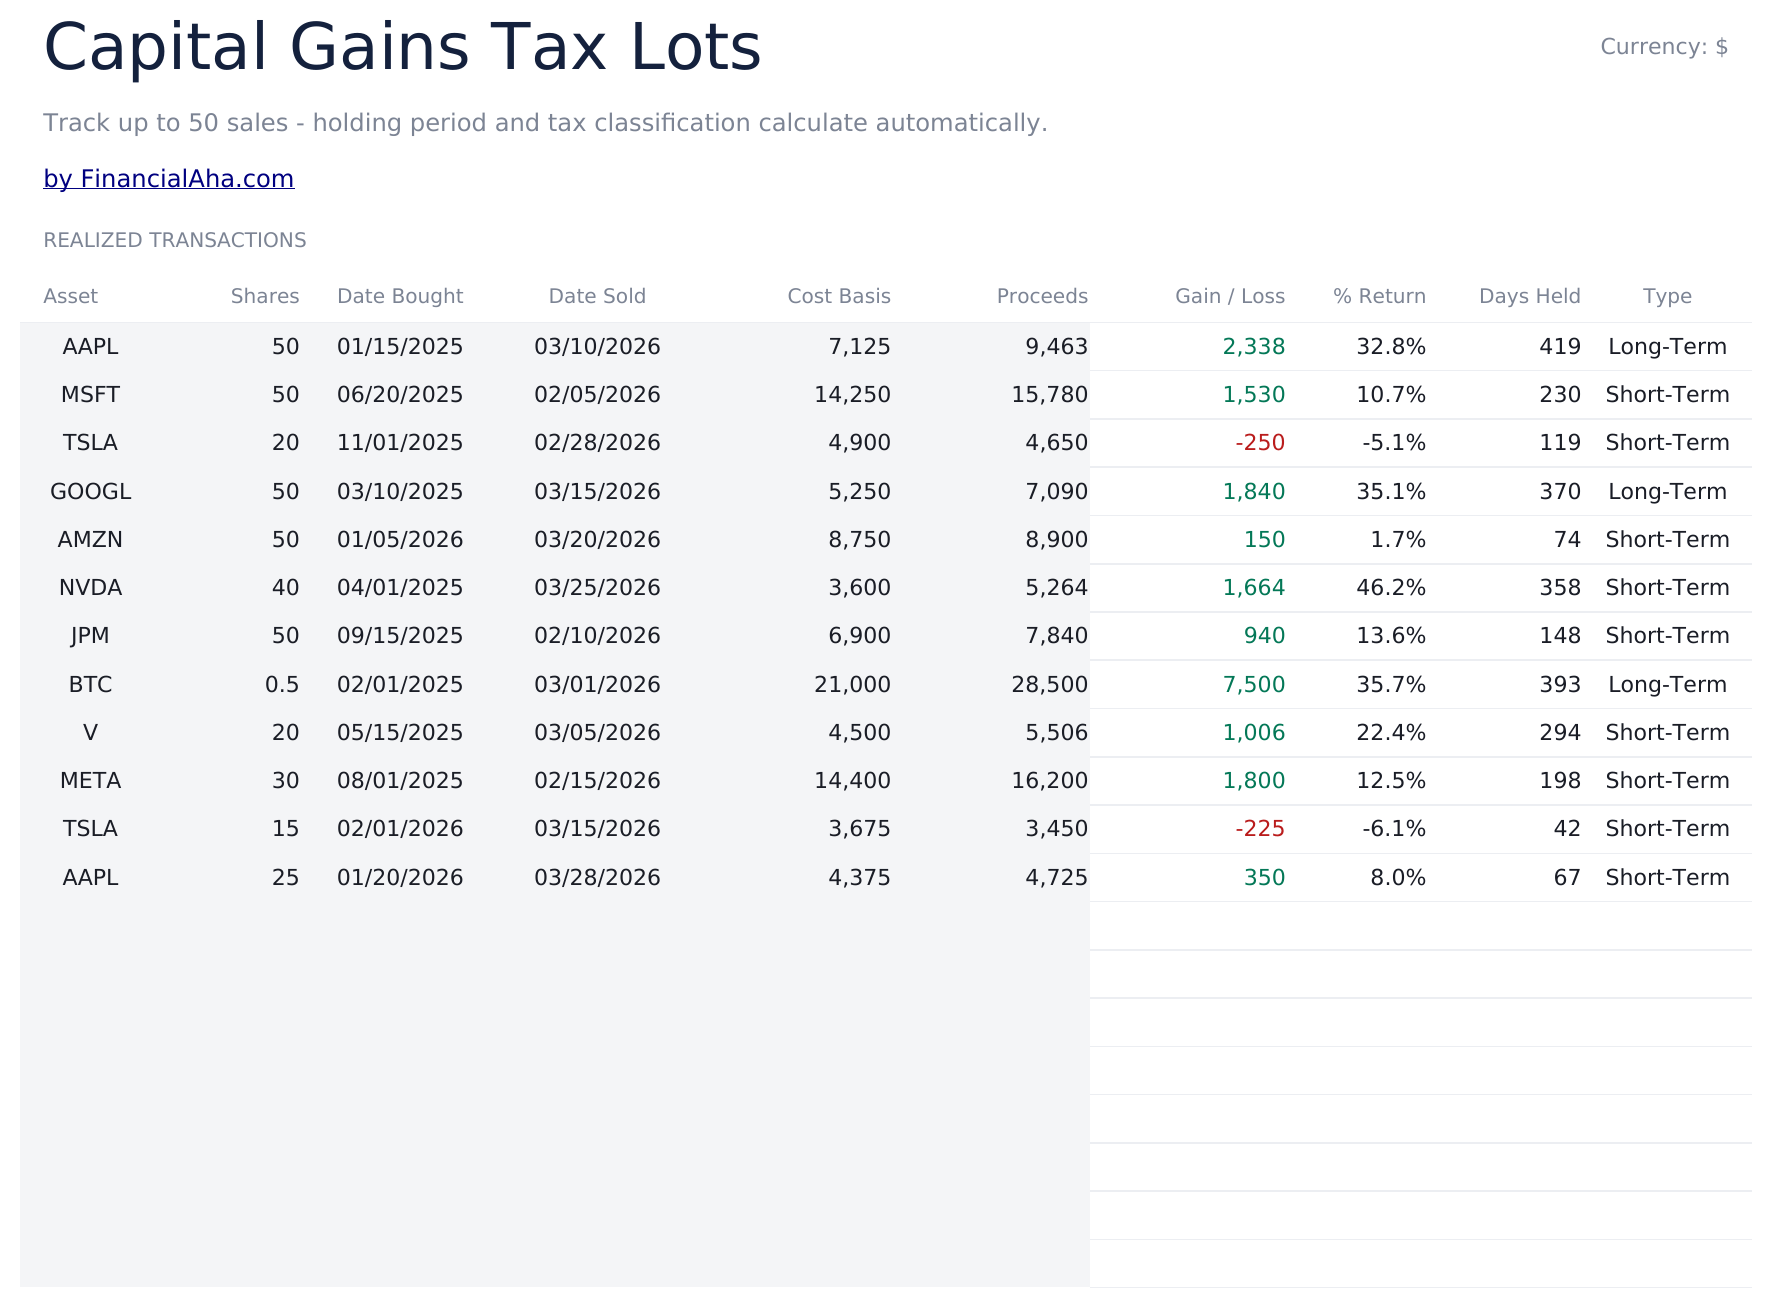Click cost basis 7,125 cell

859,347
